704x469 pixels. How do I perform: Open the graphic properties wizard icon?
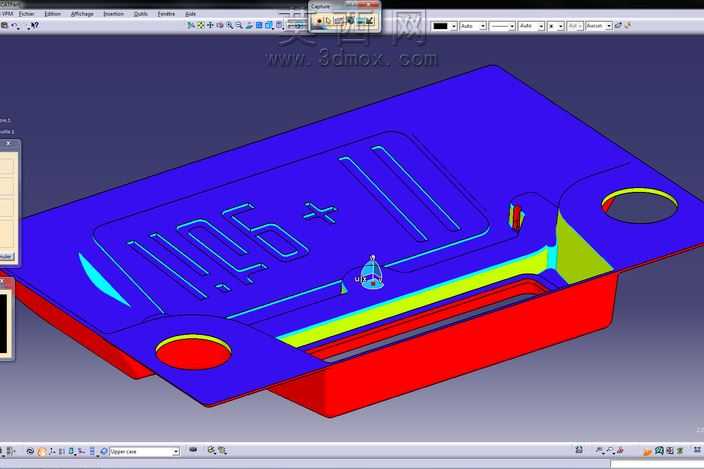pos(628,26)
